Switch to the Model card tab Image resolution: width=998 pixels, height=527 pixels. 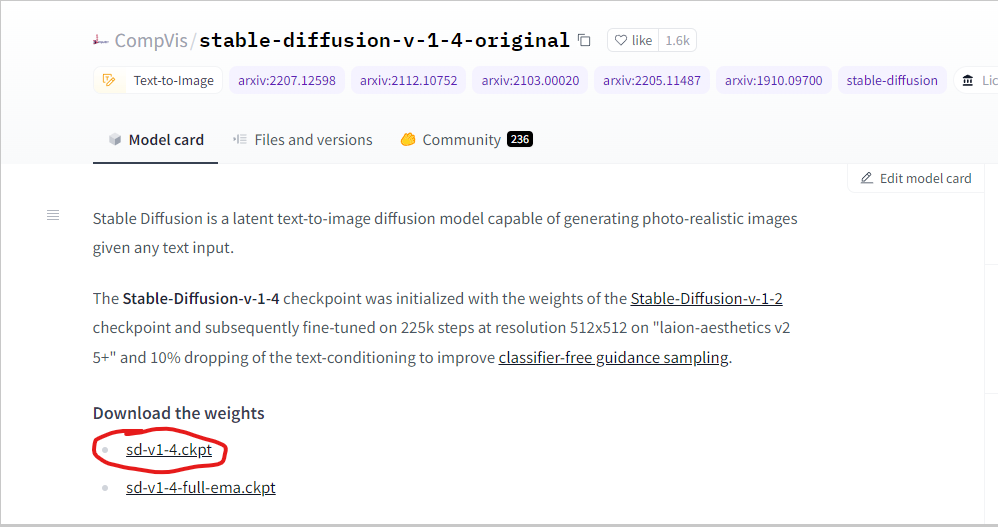(x=156, y=140)
